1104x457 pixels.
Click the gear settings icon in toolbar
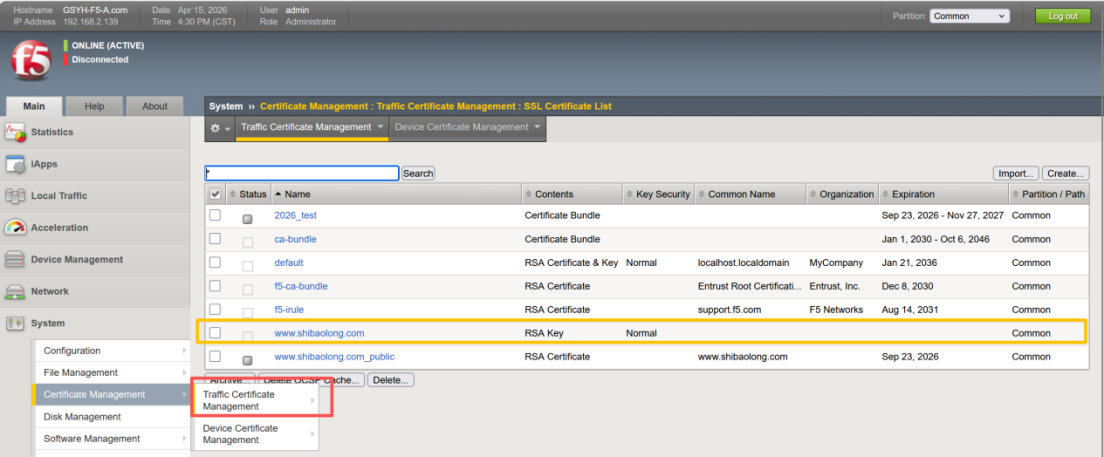pos(216,128)
